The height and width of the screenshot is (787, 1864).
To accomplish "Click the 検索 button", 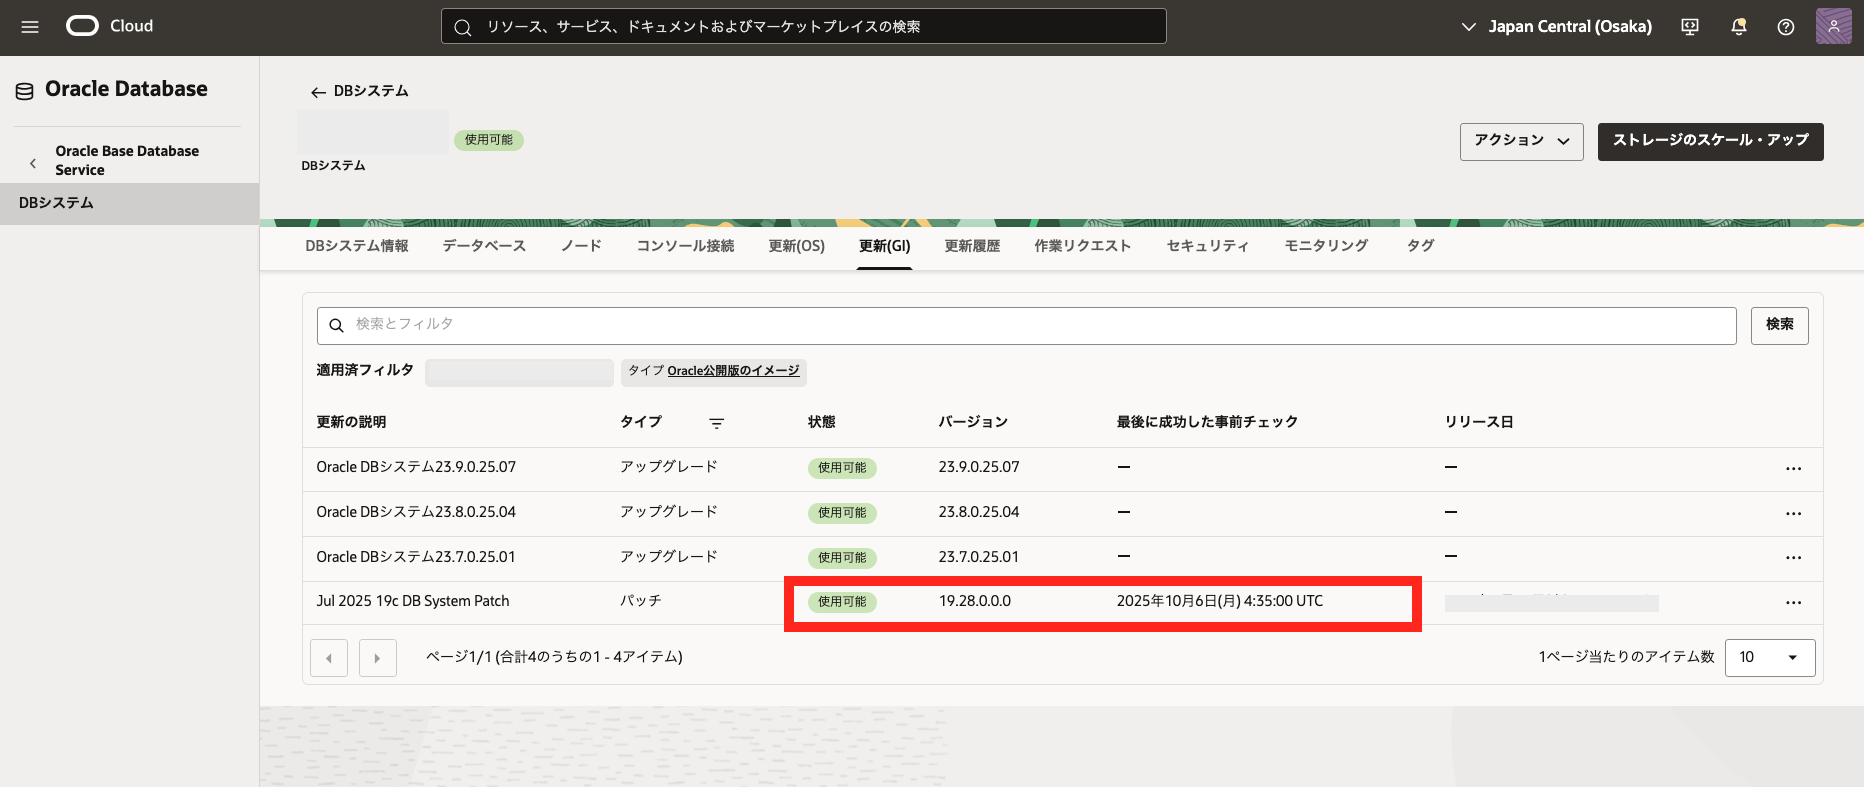I will pos(1779,325).
